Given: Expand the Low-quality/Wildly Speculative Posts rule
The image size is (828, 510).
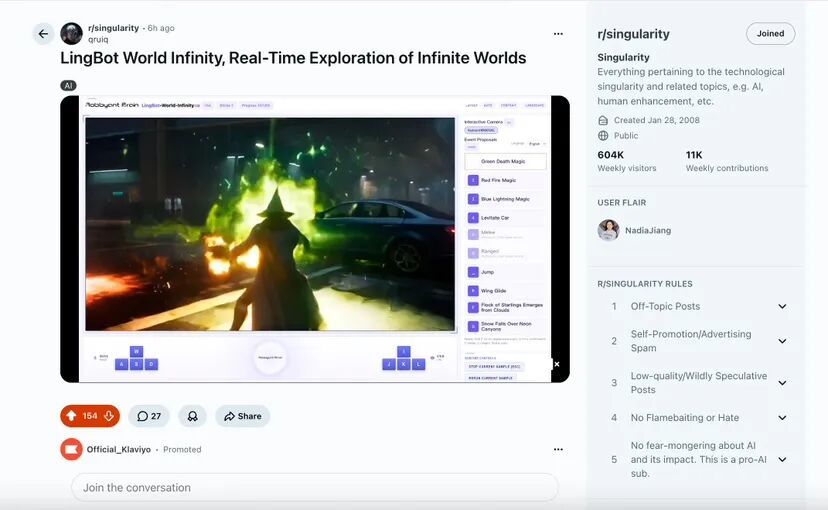Looking at the screenshot, I should click(782, 383).
